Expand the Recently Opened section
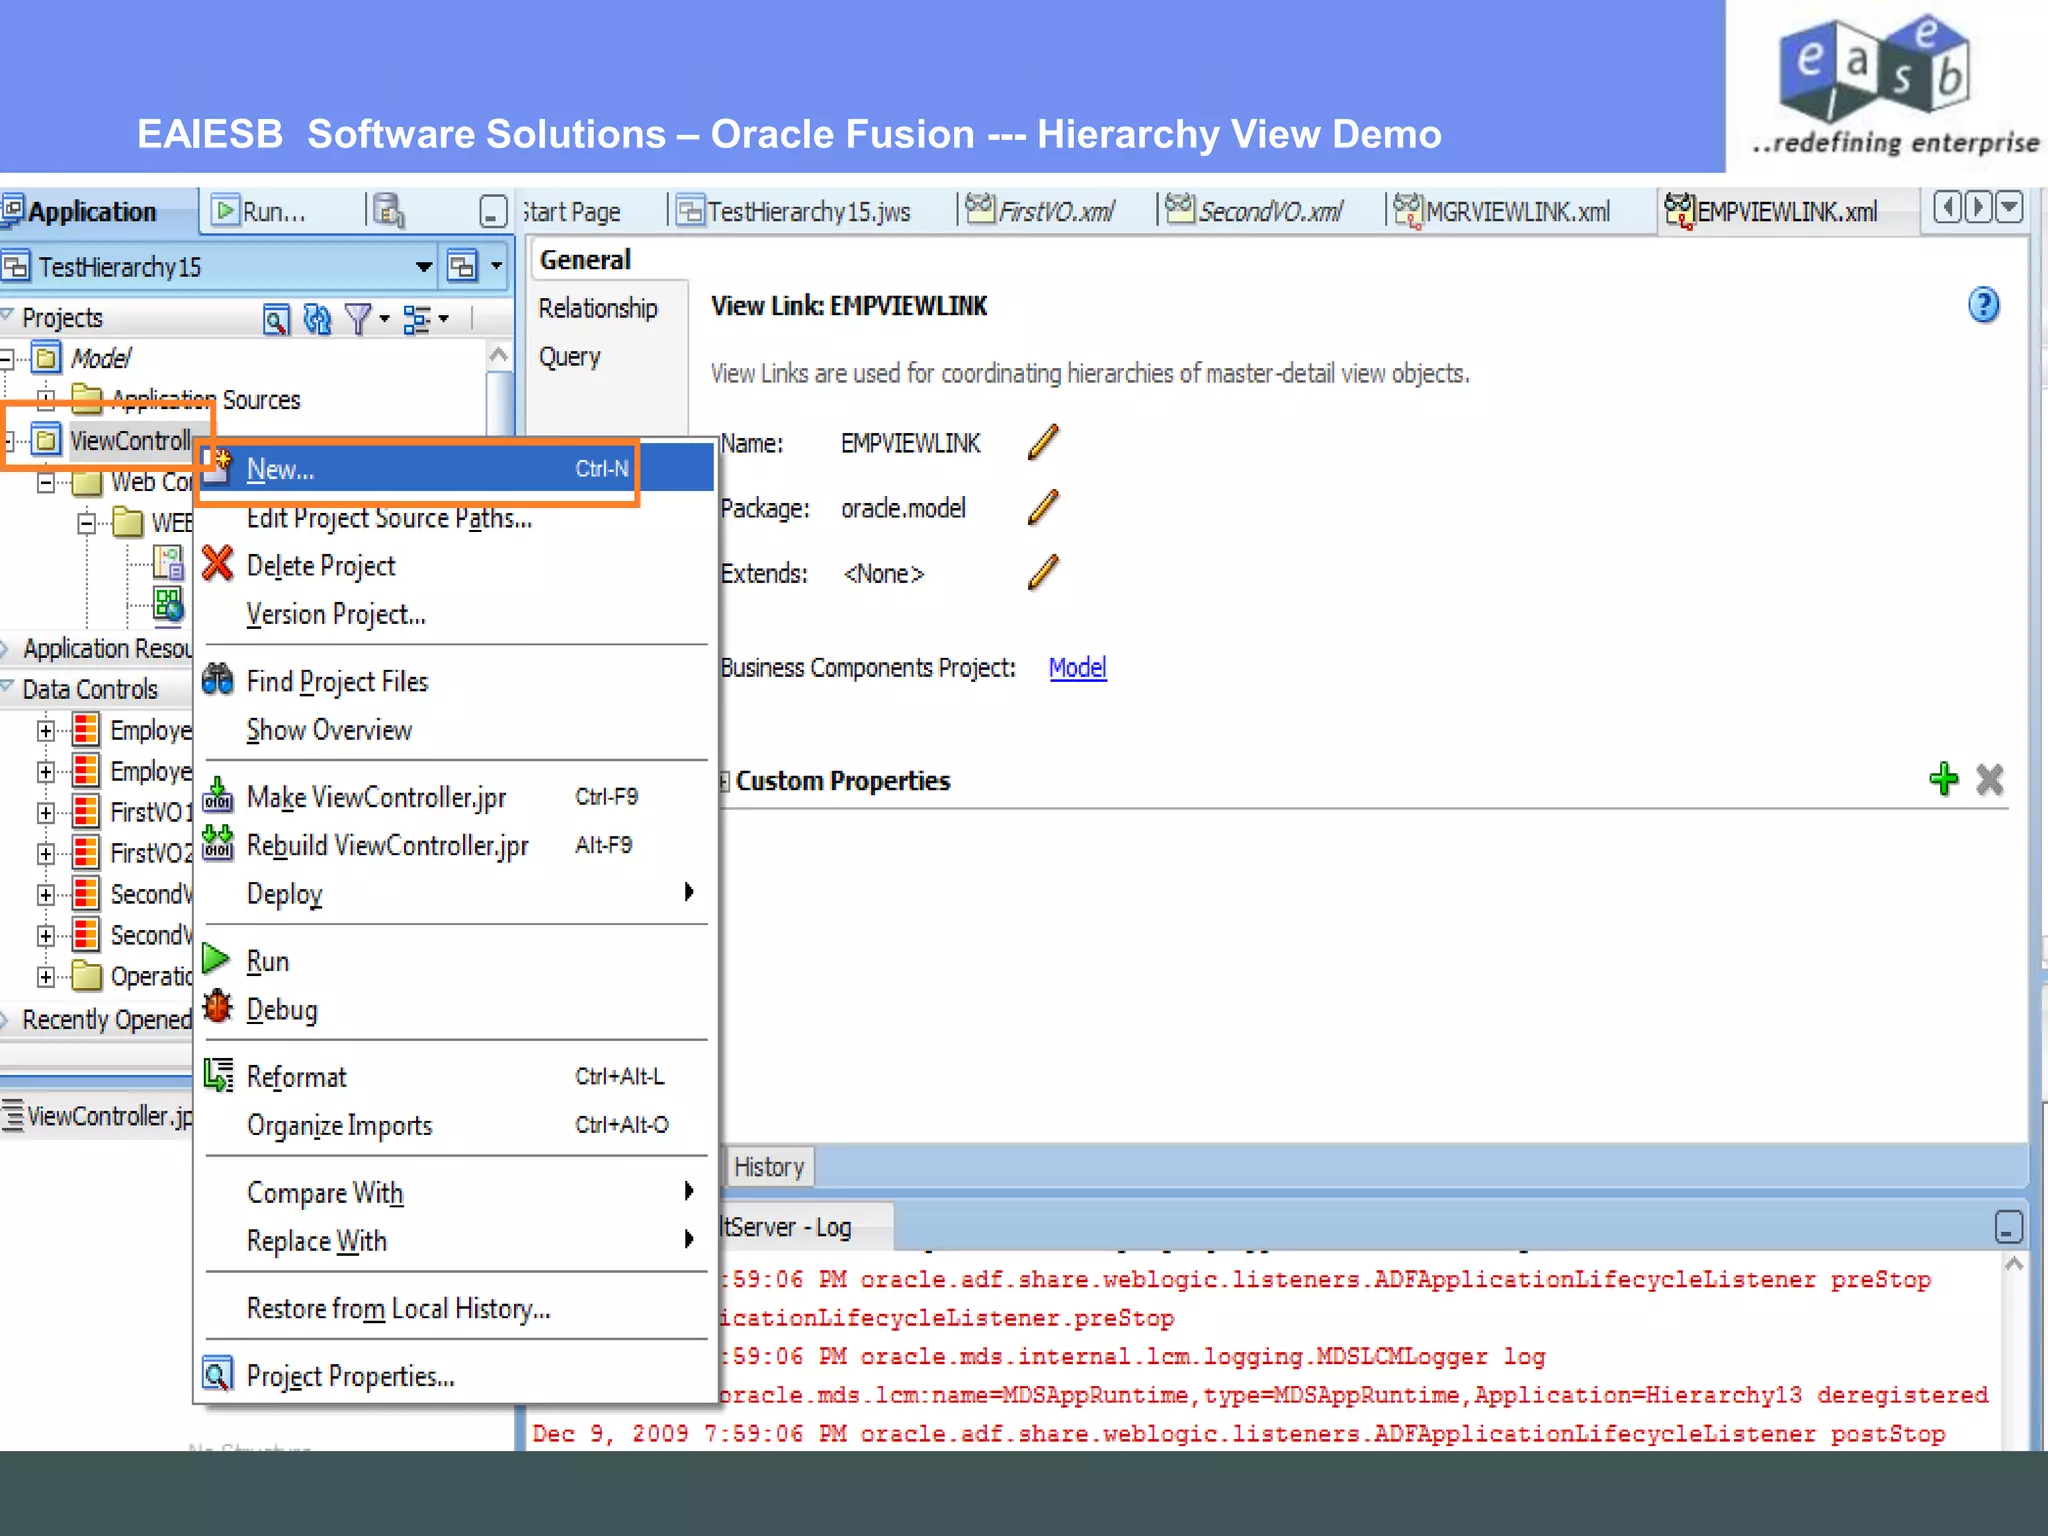The width and height of the screenshot is (2048, 1536). (x=6, y=1019)
